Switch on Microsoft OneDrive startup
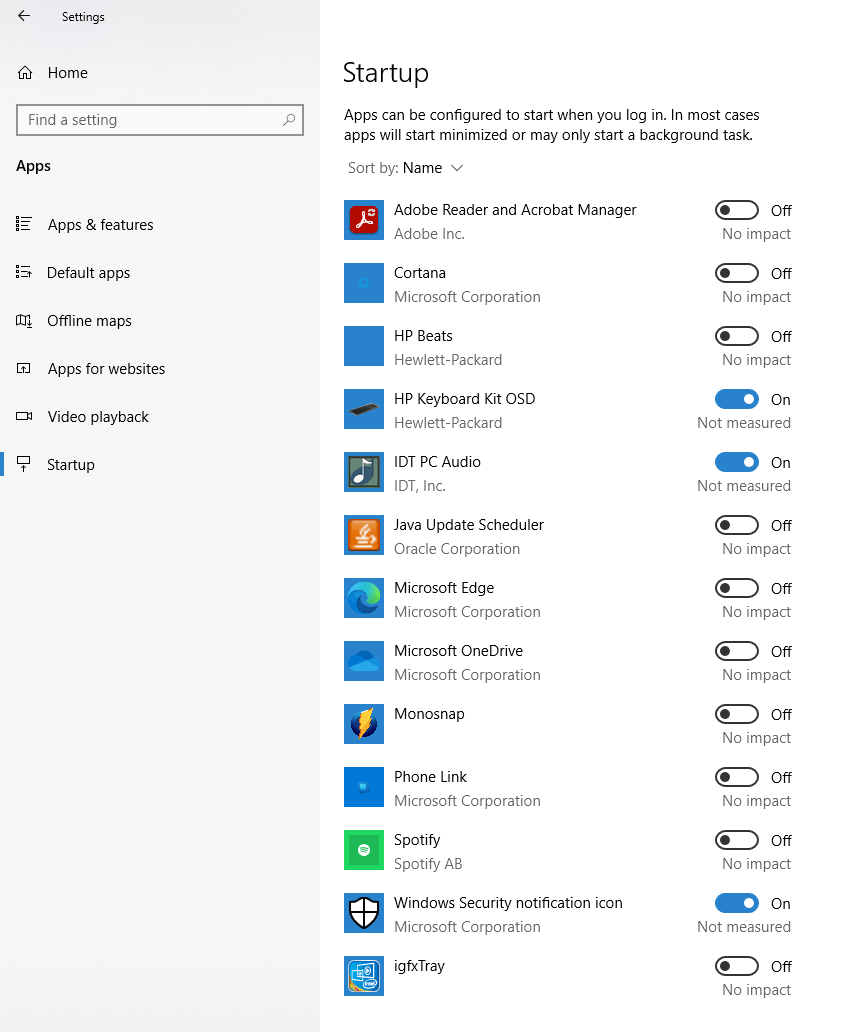 [x=737, y=651]
